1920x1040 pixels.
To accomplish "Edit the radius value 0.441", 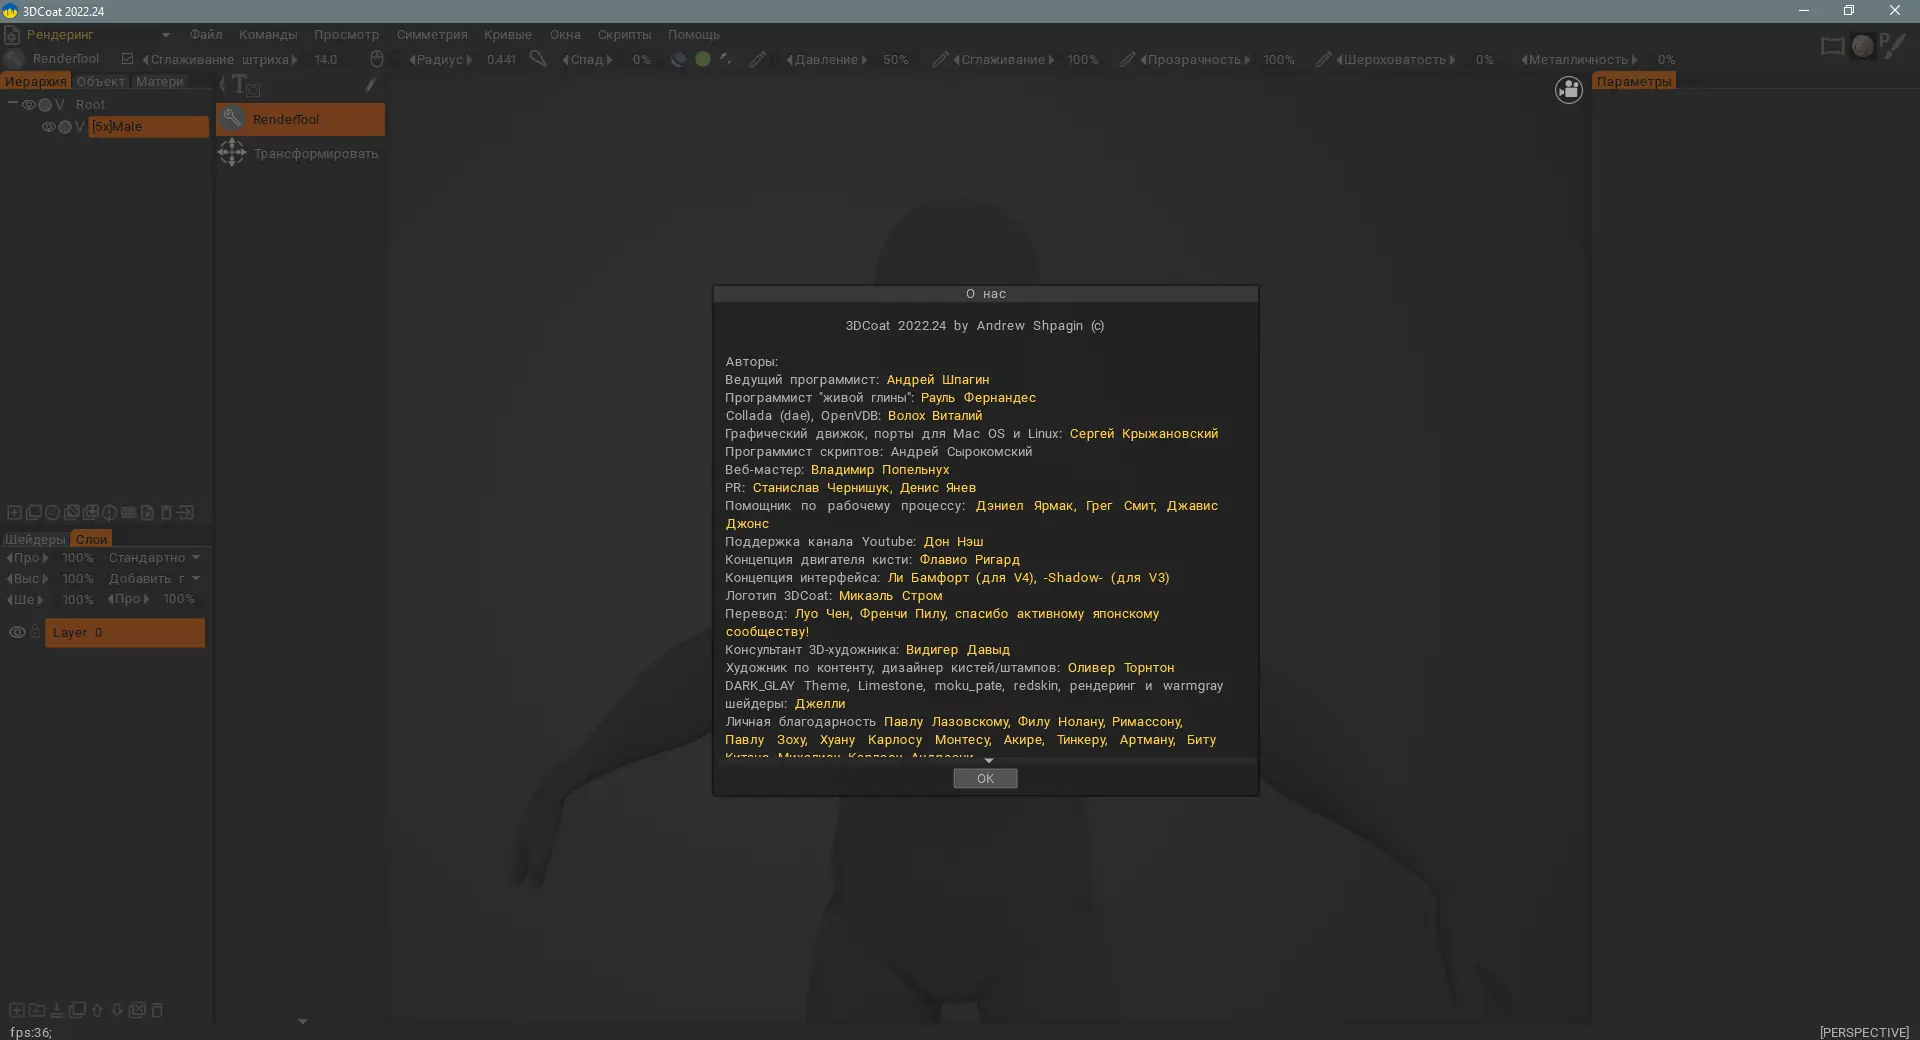I will [501, 60].
